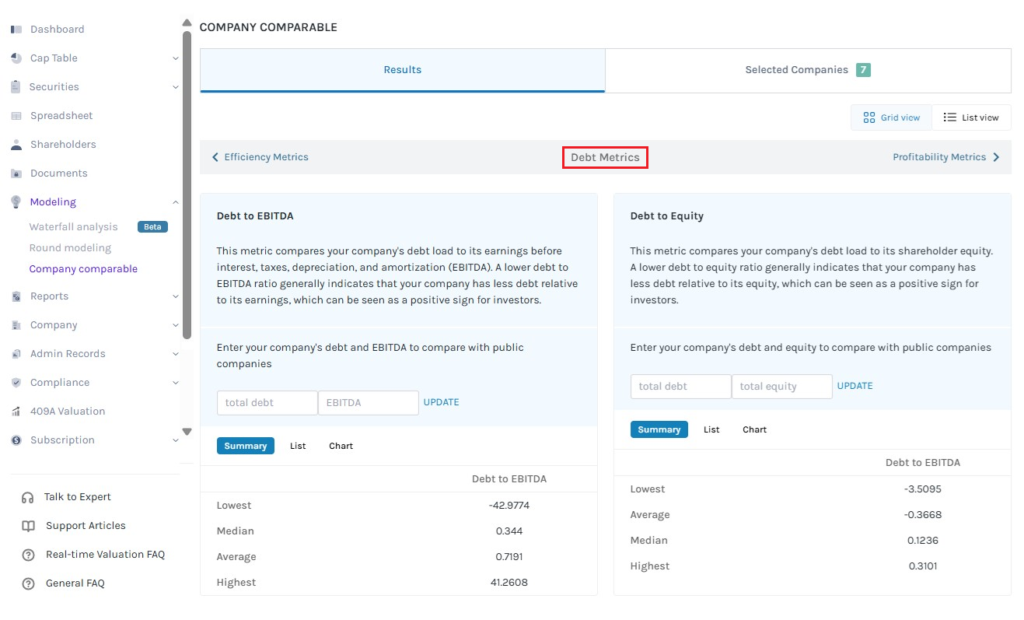This screenshot has width=1024, height=620.
Task: Click the Subscription dollar icon
Action: click(x=16, y=440)
